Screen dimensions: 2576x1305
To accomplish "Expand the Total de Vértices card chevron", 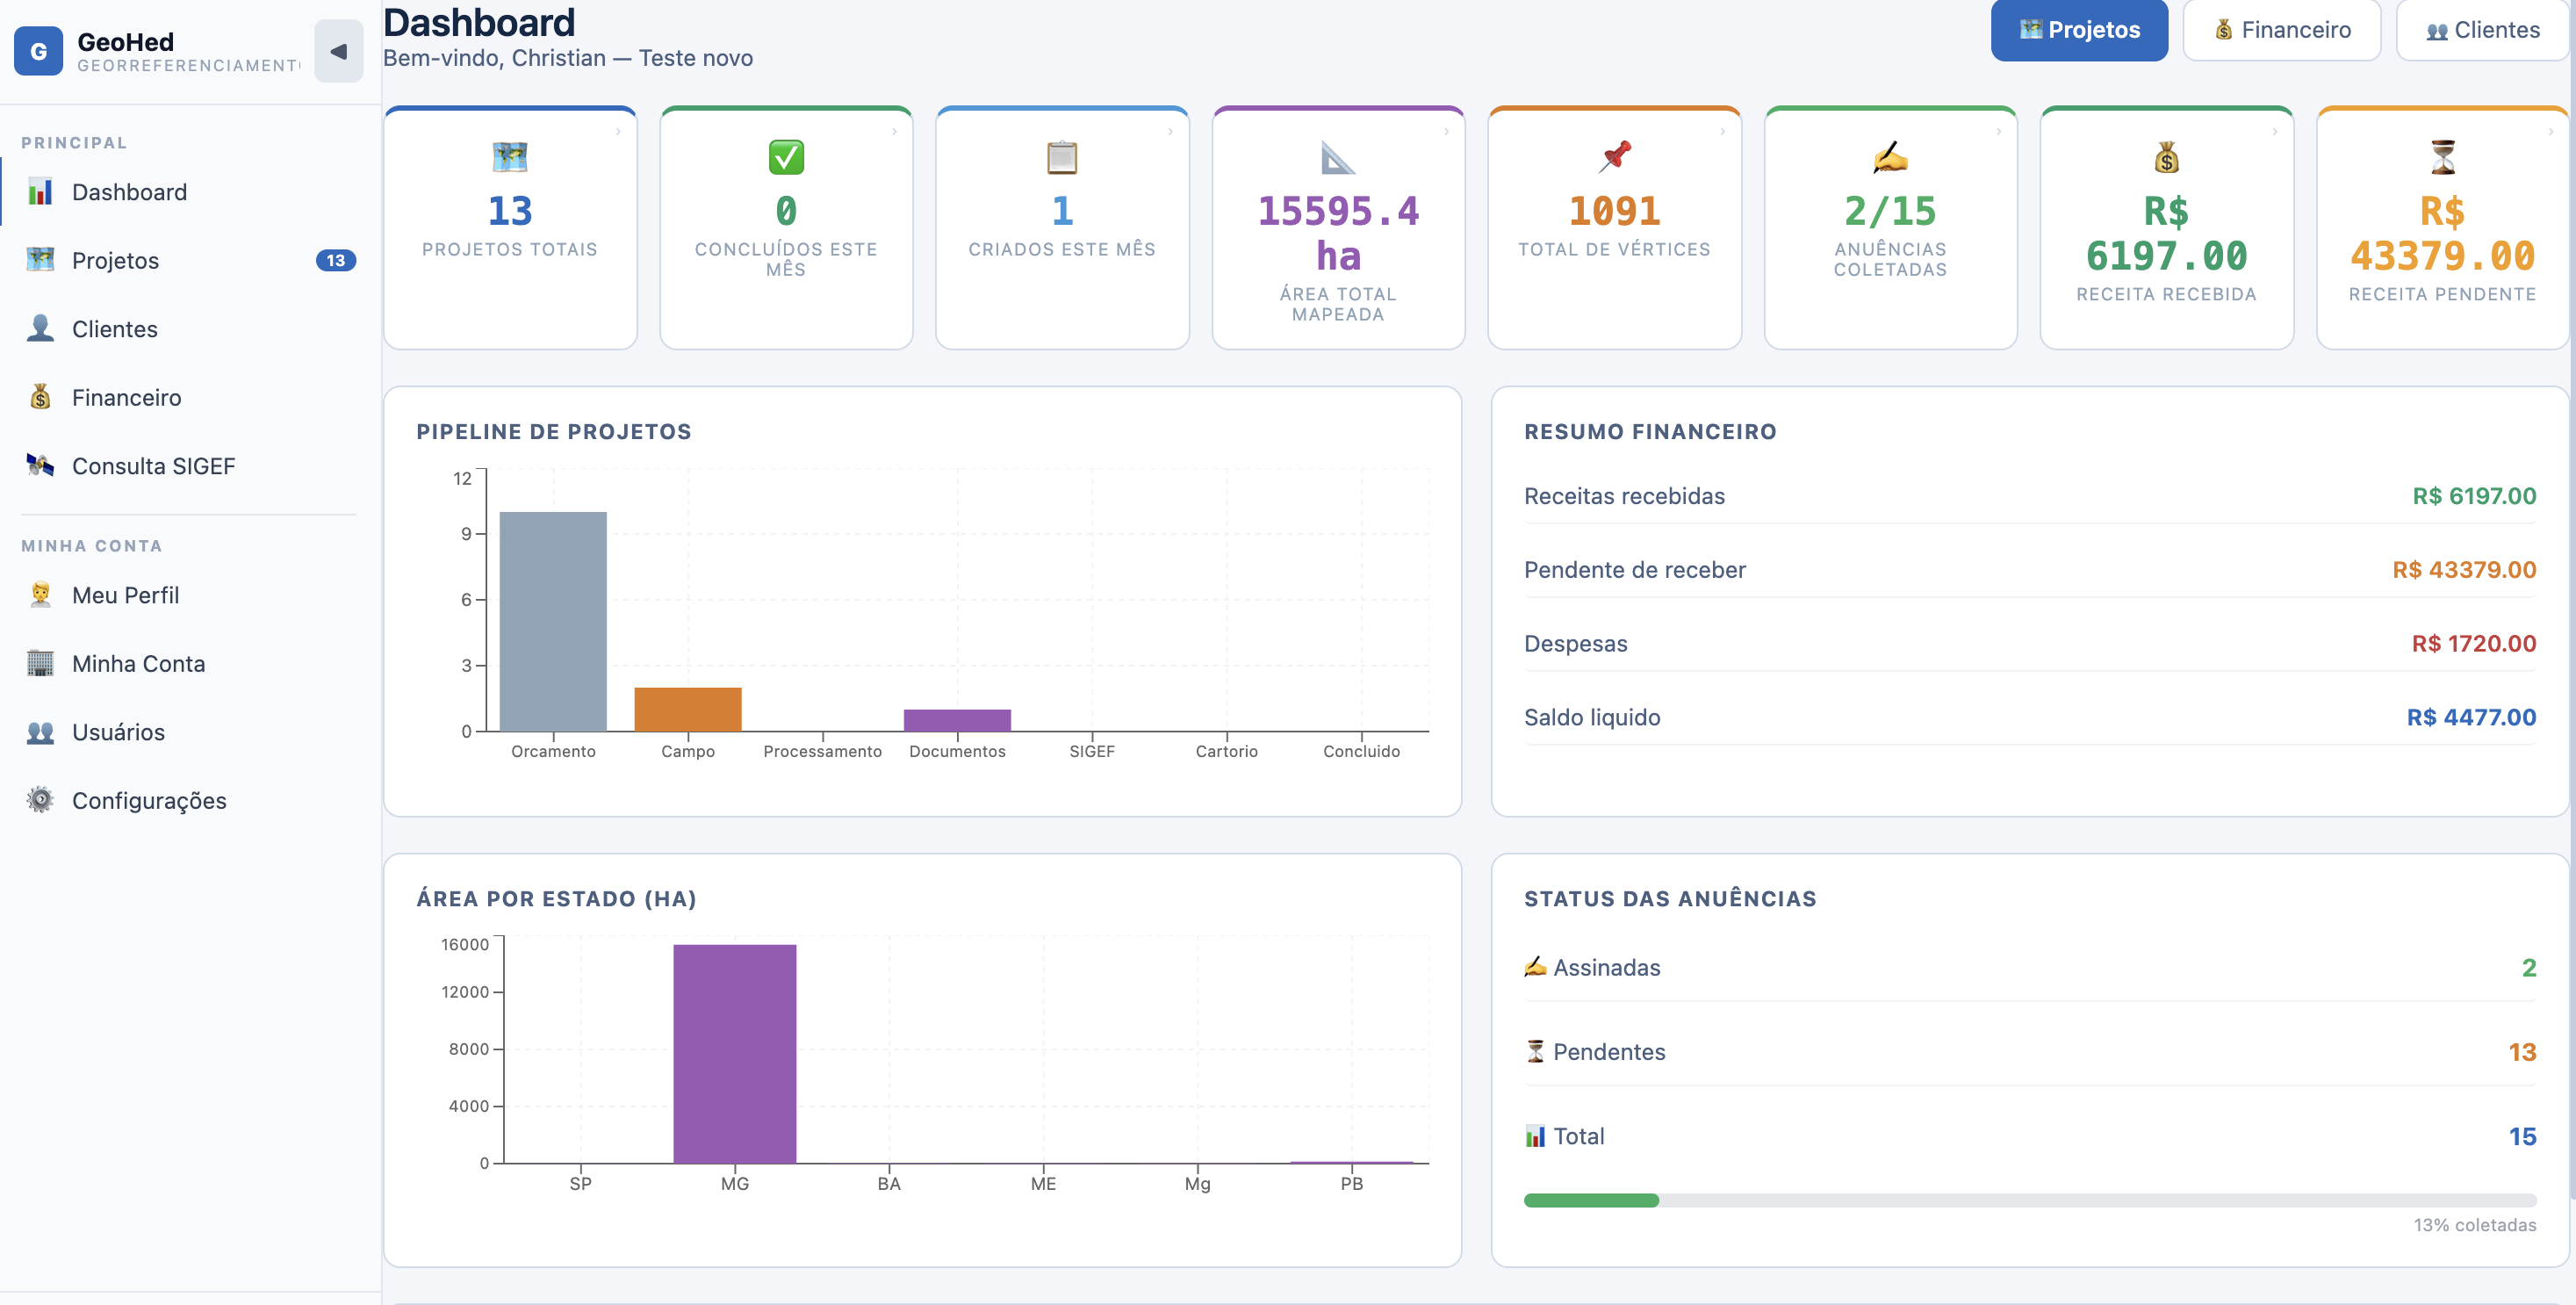I will (x=1723, y=131).
